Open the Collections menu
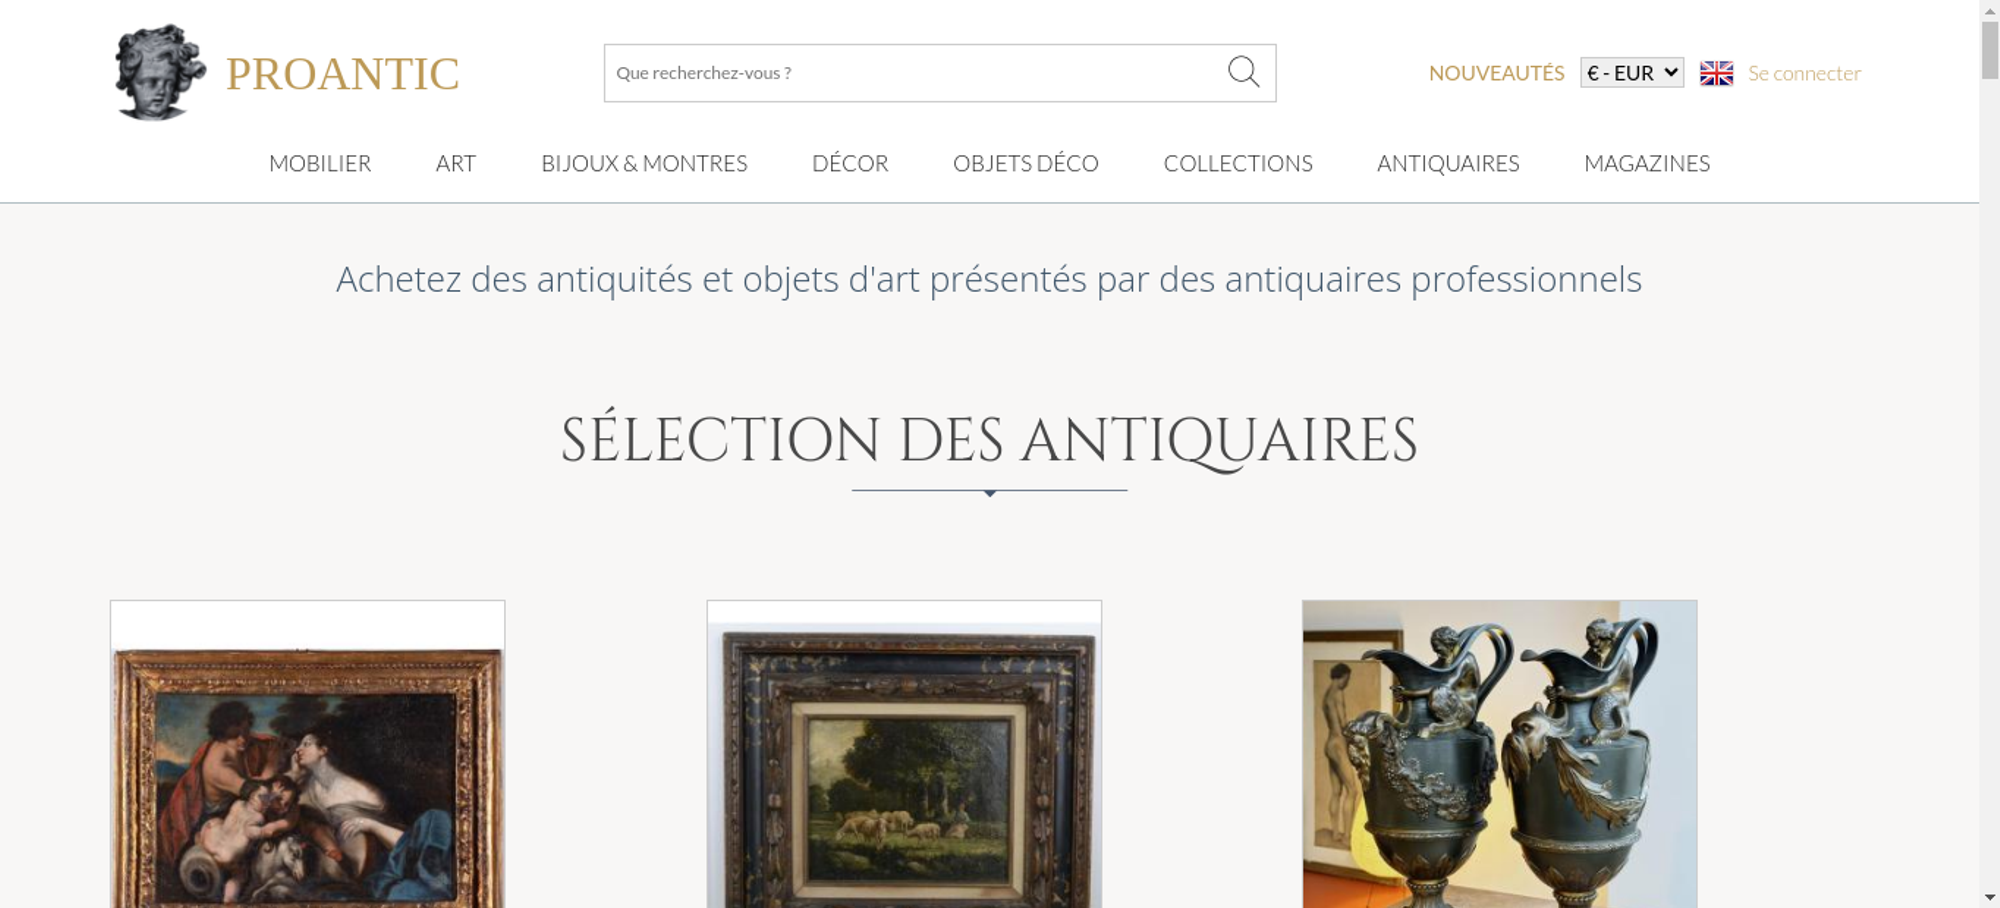Screen dimensions: 2000x908 click(x=1238, y=163)
